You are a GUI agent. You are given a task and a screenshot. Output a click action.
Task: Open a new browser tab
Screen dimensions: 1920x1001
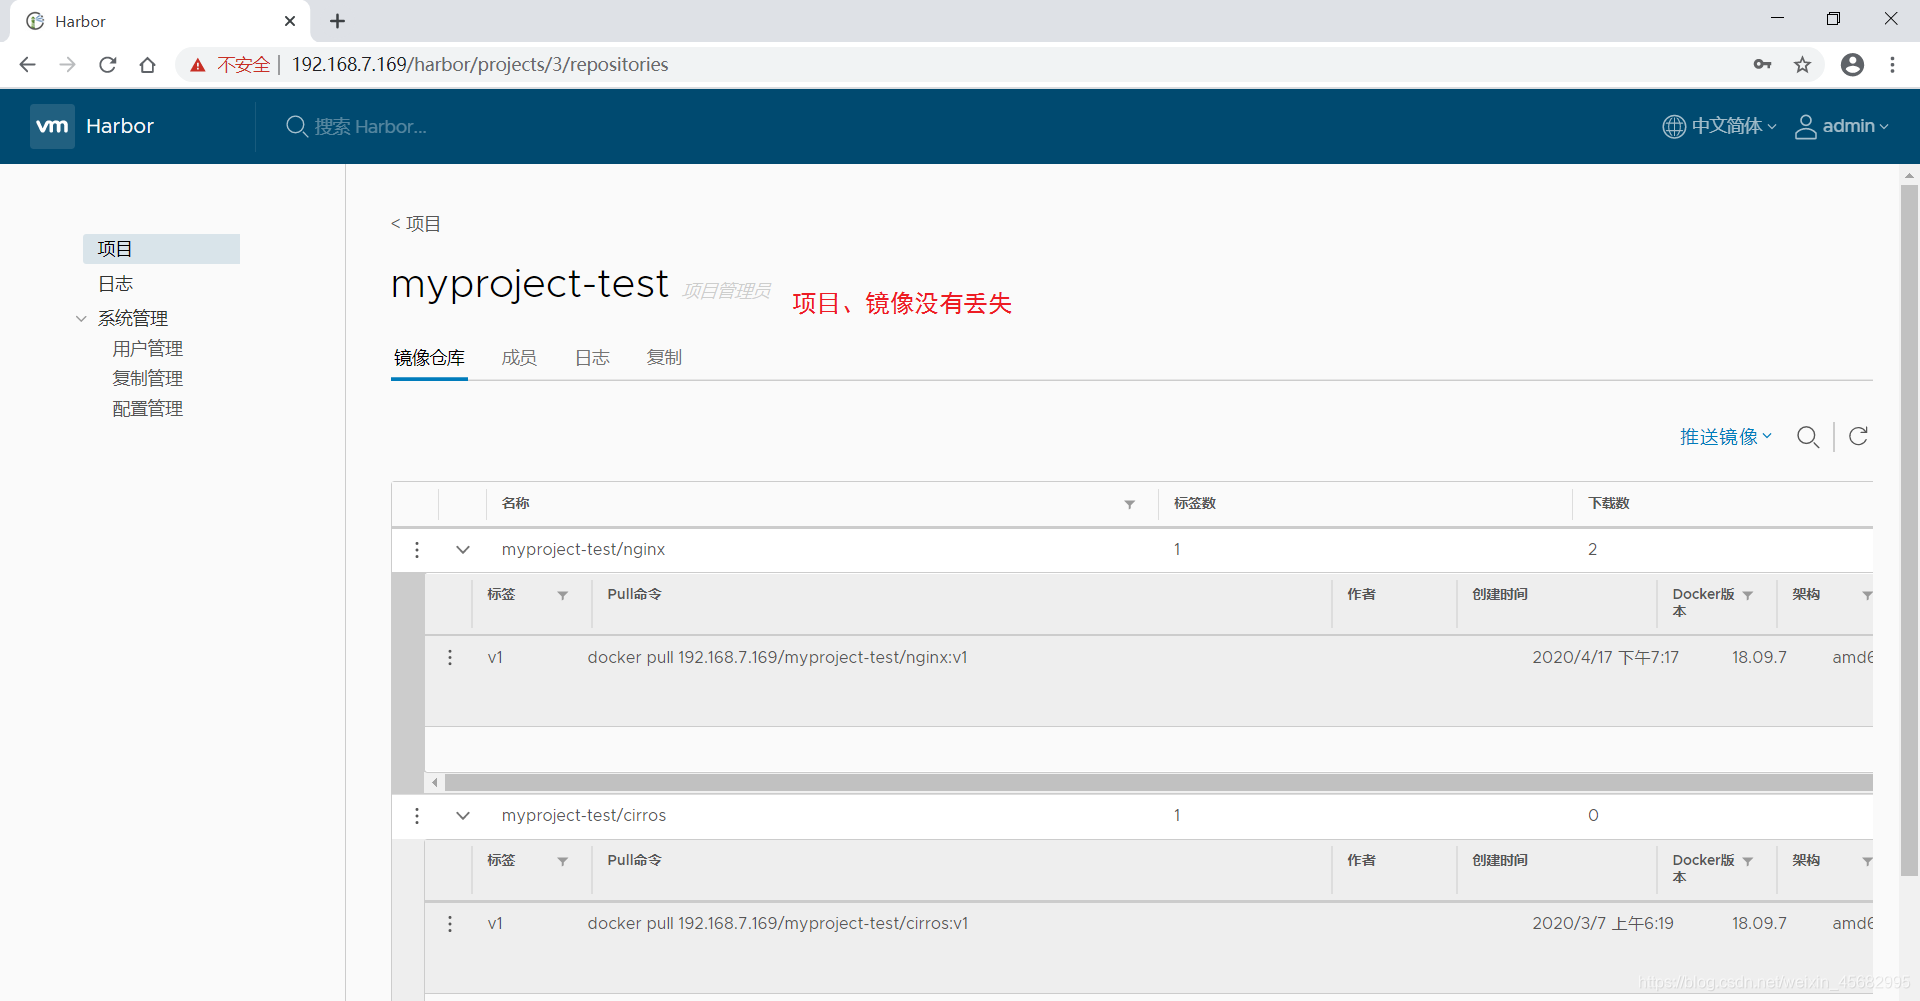(338, 21)
